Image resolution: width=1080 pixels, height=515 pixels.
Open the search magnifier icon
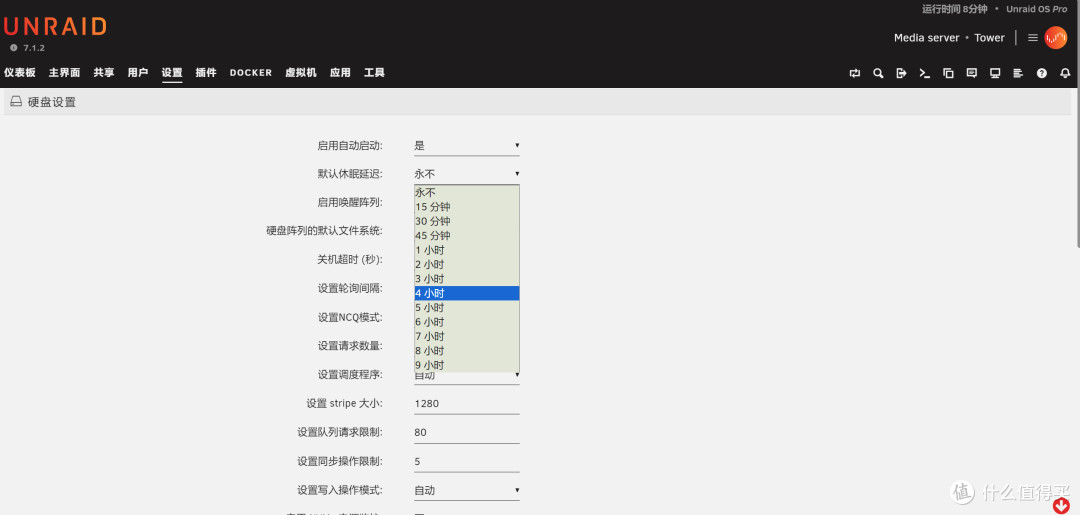coord(878,73)
